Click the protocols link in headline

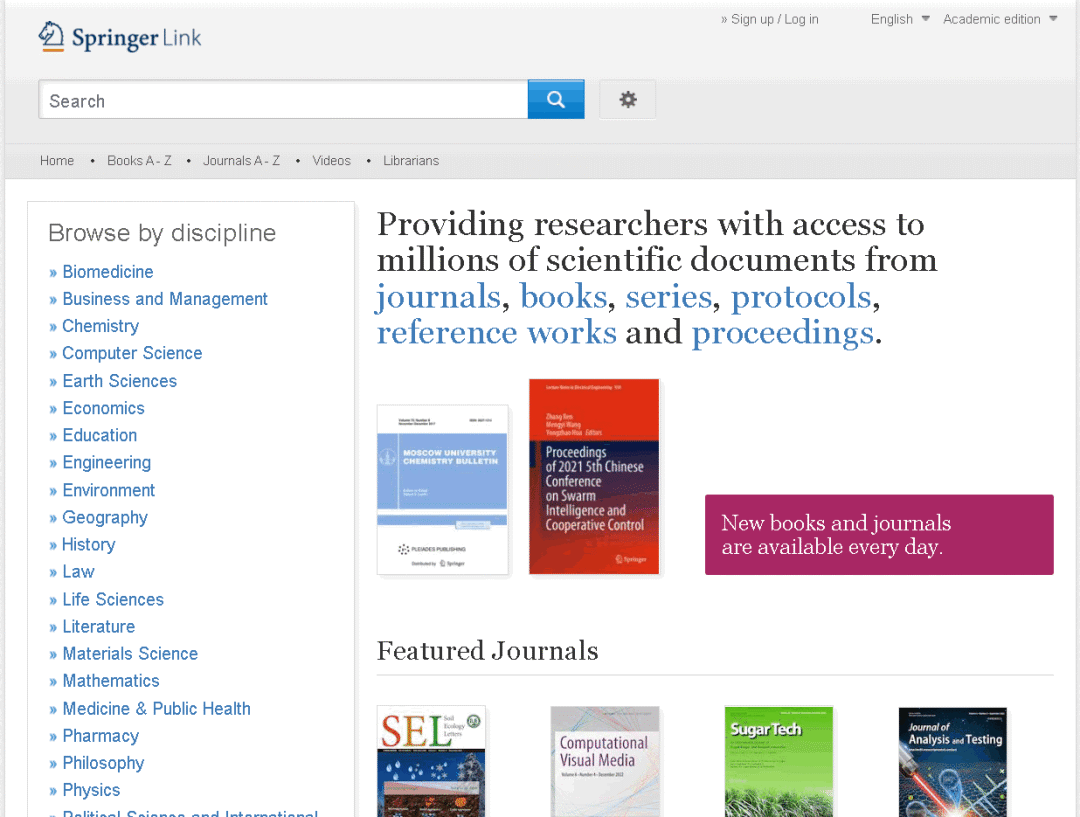pos(801,298)
